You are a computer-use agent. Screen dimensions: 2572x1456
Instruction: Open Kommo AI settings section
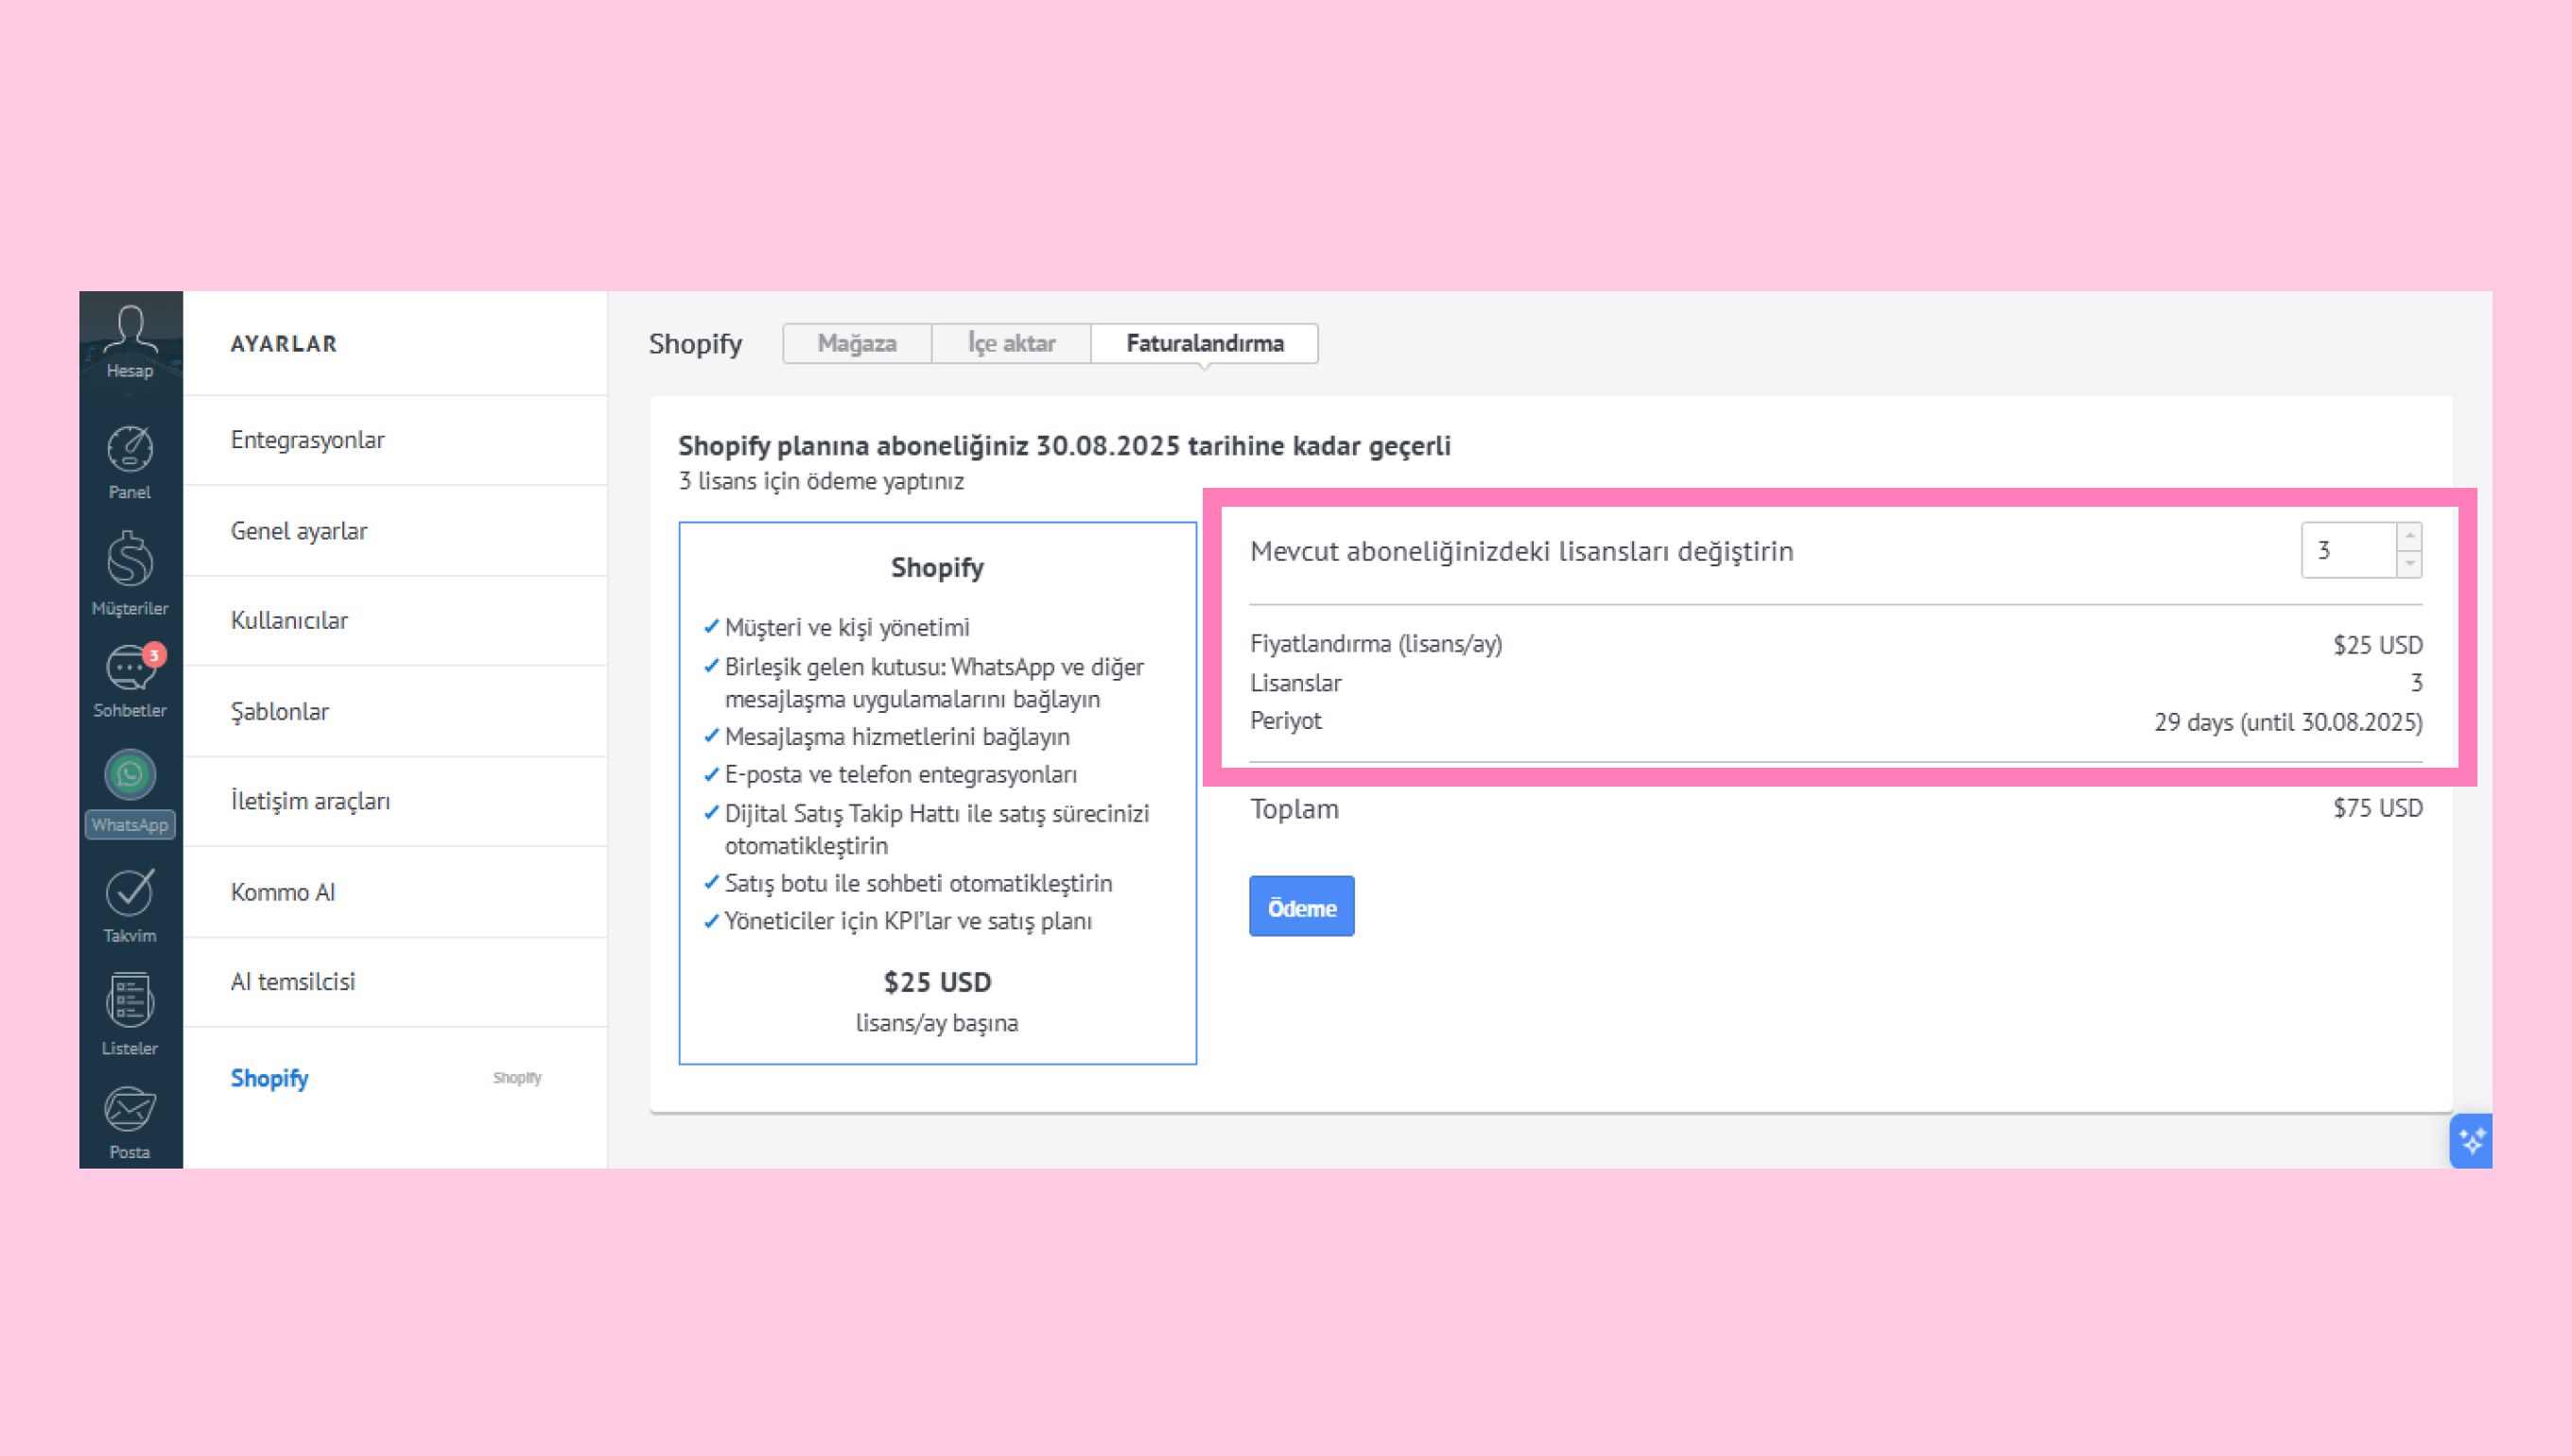coord(395,892)
